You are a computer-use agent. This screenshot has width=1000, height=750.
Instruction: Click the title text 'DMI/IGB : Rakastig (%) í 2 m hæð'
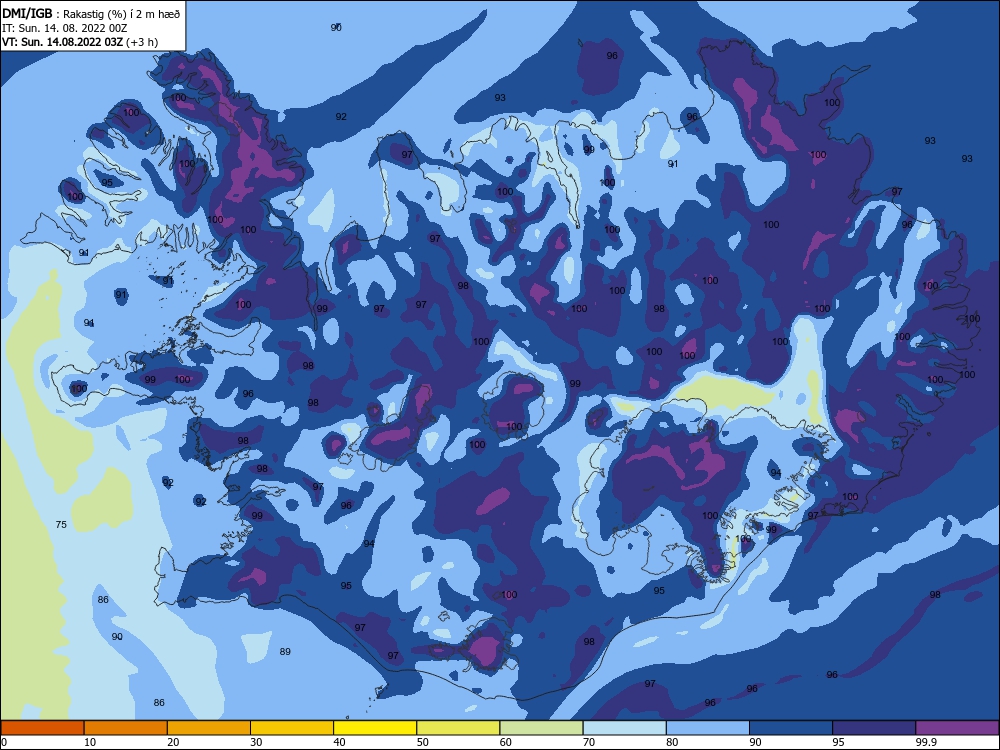(x=91, y=14)
